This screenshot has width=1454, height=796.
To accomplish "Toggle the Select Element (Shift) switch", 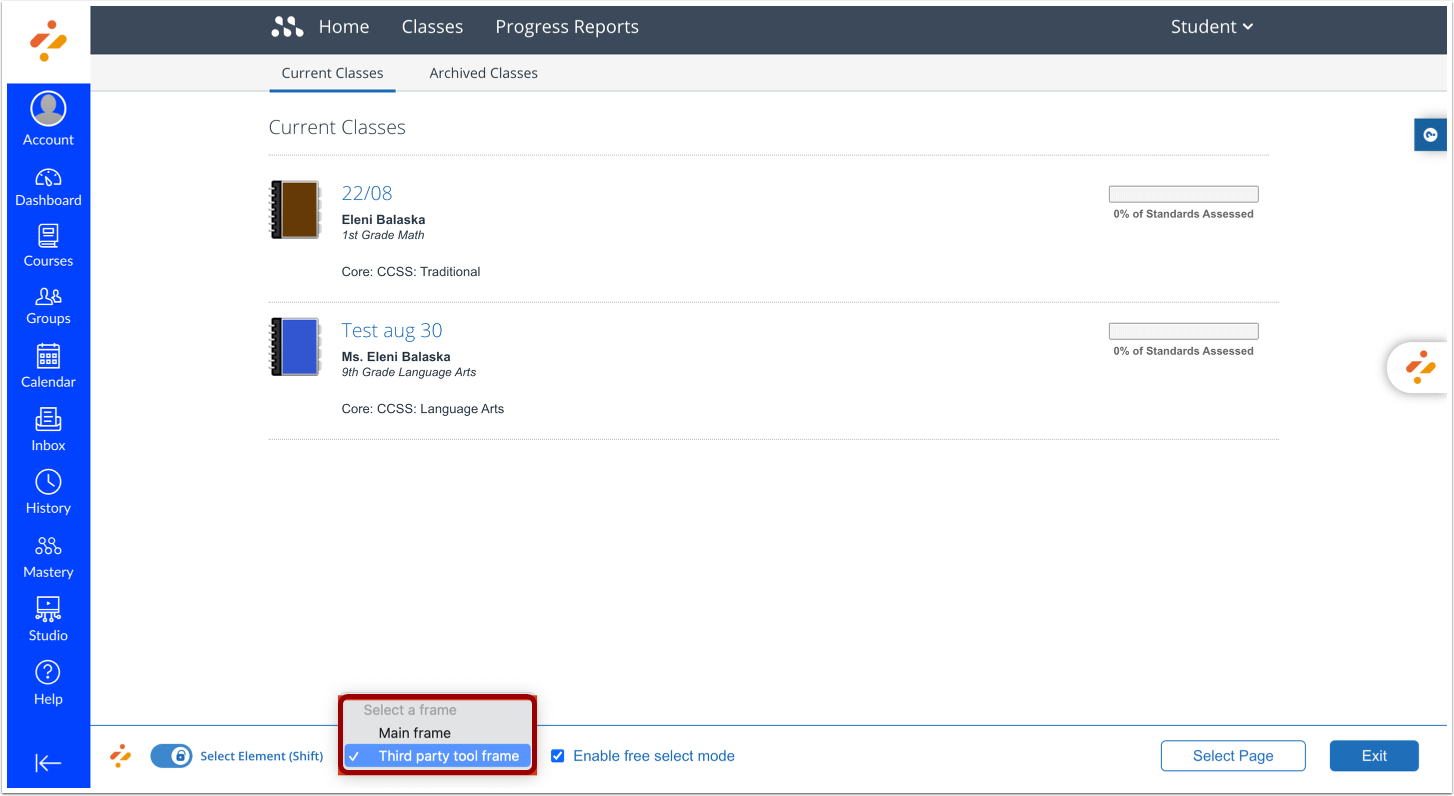I will coord(171,756).
